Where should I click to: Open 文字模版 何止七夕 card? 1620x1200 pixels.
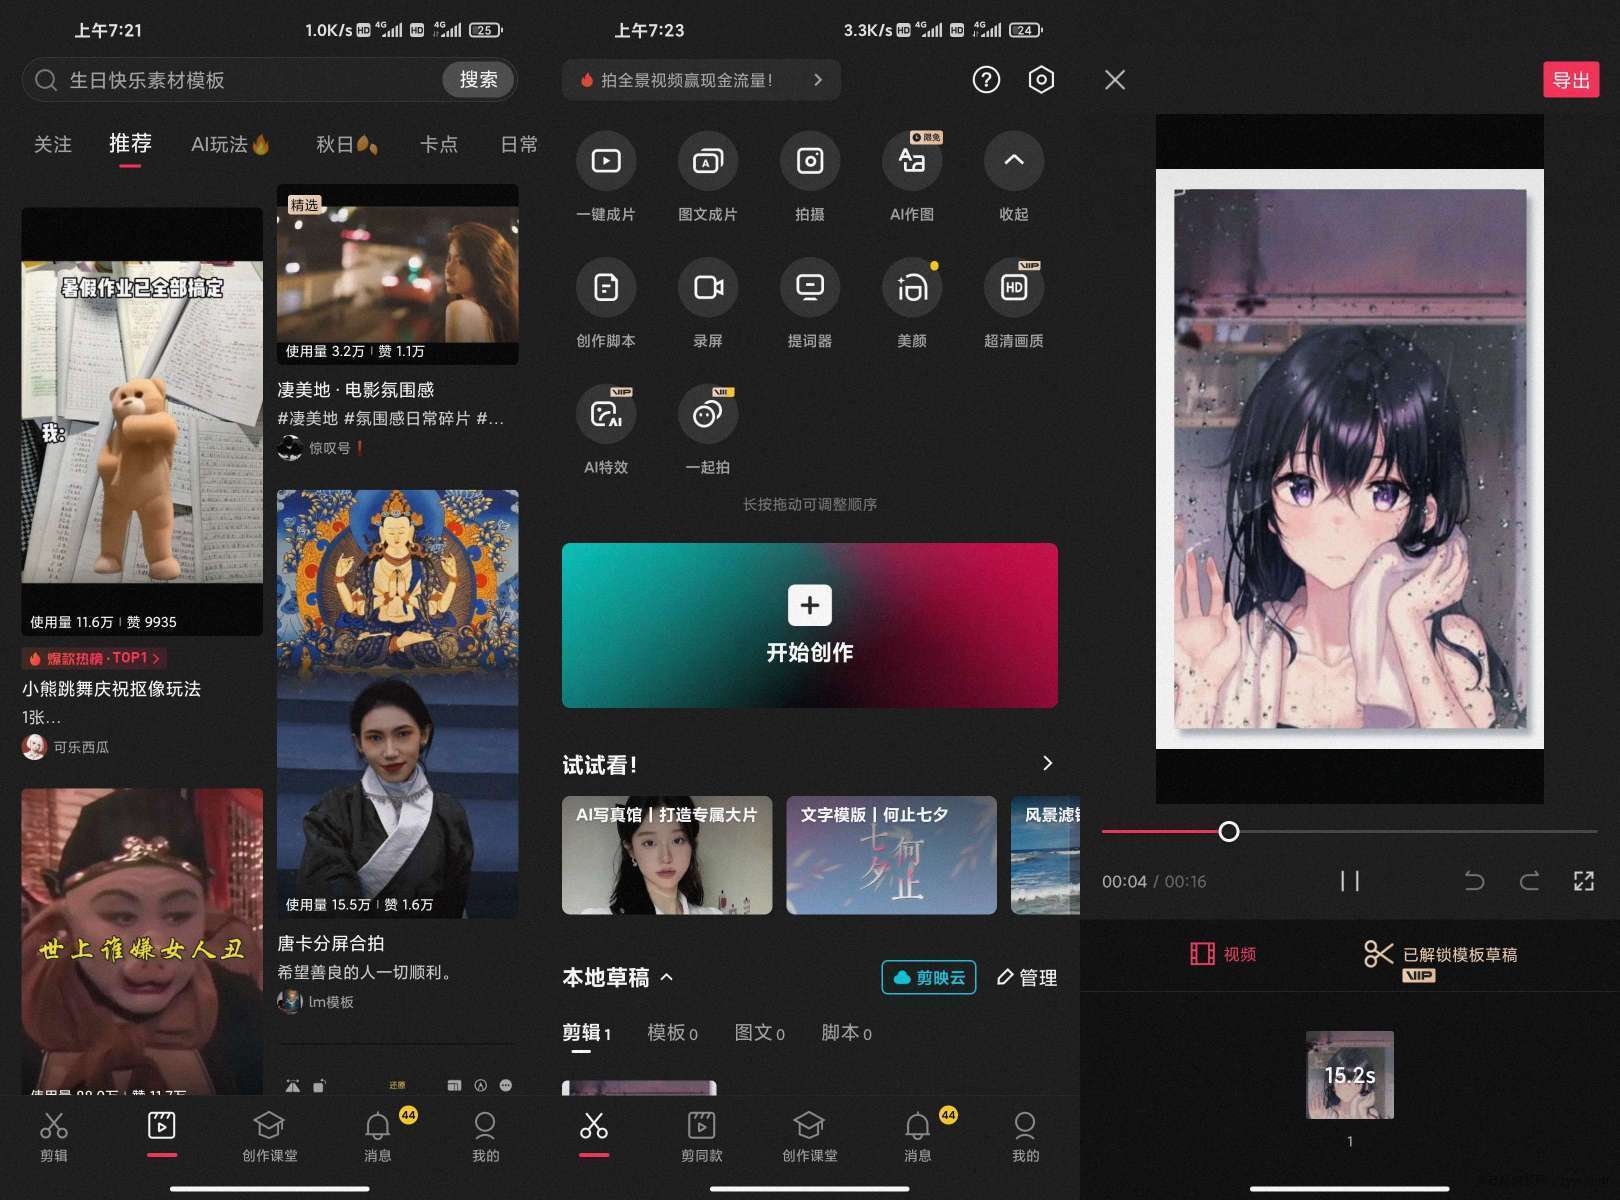click(x=891, y=855)
